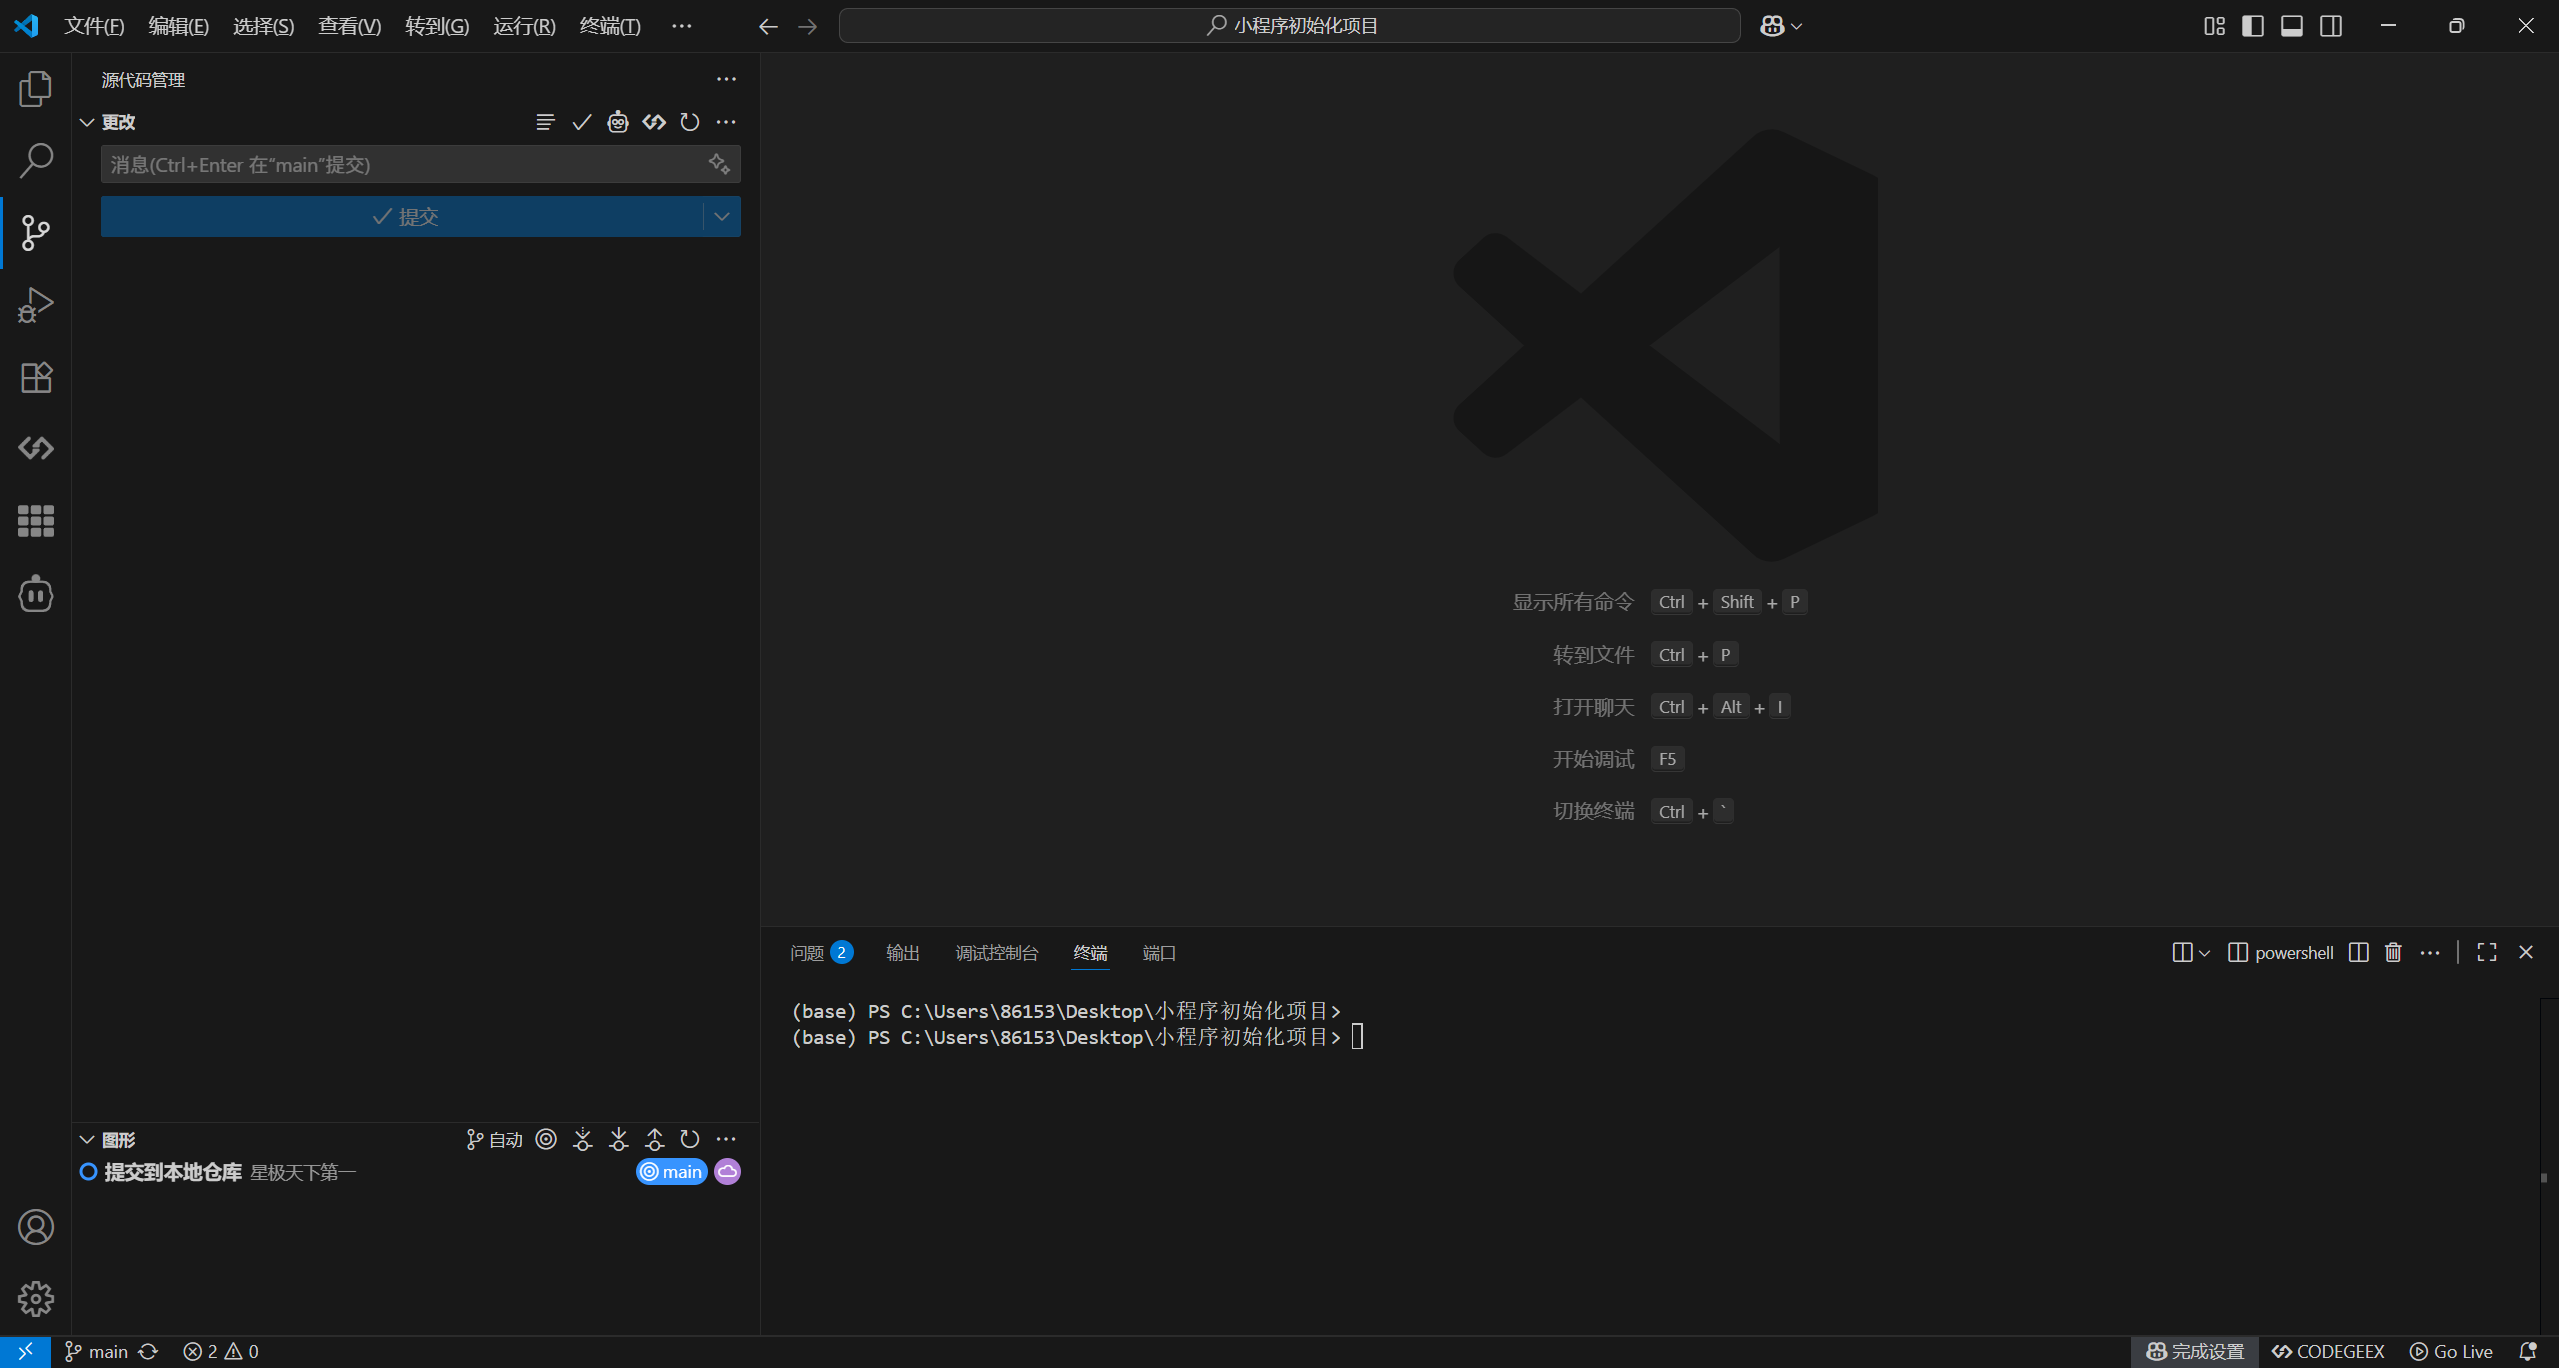Open the 自动 branch picker in 图形
Screen dimensions: 2559x1368
pos(495,1139)
